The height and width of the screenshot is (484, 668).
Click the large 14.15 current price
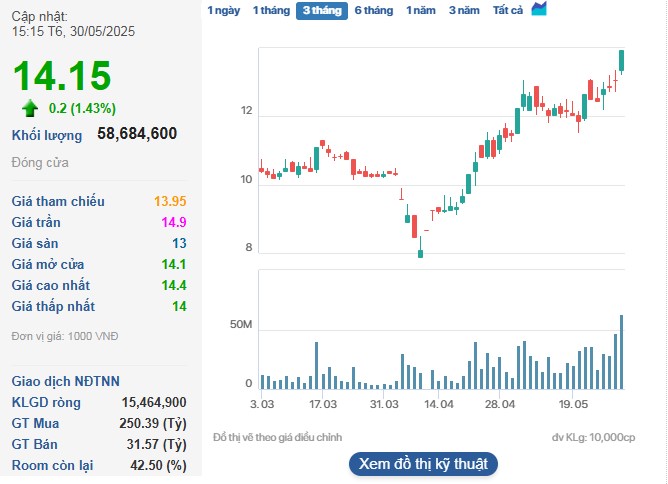(x=62, y=76)
